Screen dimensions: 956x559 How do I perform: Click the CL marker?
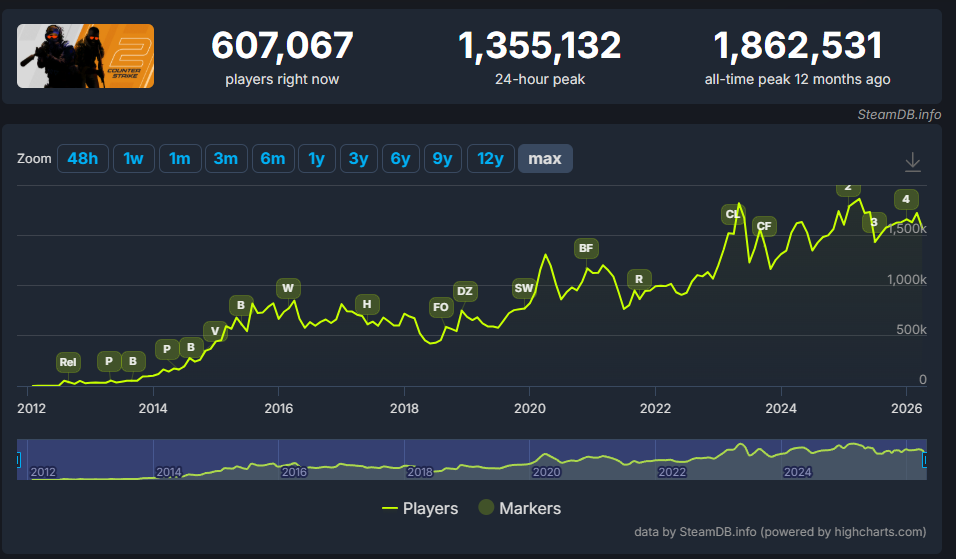(732, 214)
